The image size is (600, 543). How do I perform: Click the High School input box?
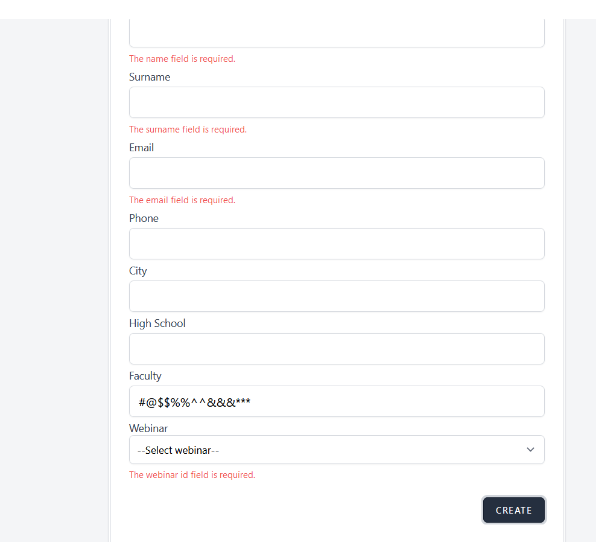click(x=336, y=349)
